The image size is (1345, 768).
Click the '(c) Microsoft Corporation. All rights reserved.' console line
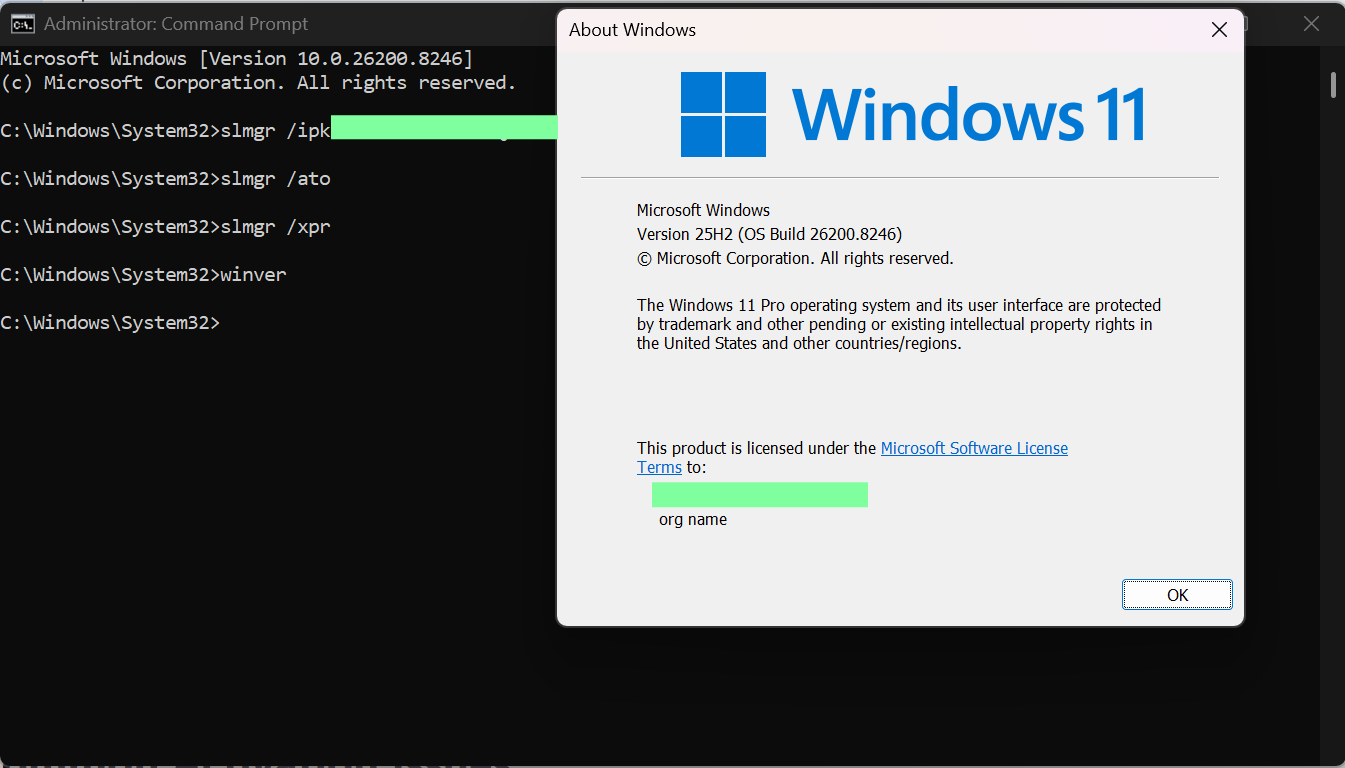[x=258, y=83]
